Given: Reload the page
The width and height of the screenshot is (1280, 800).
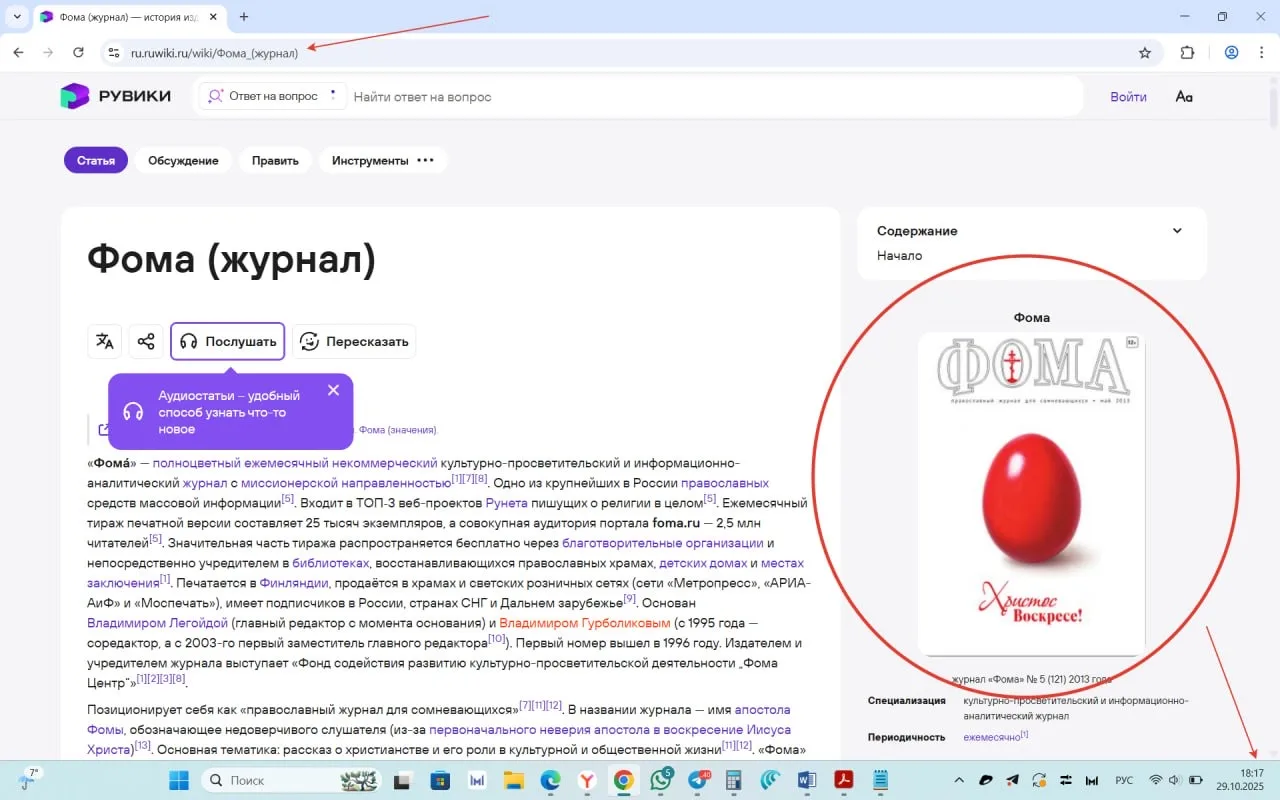Looking at the screenshot, I should [x=78, y=53].
